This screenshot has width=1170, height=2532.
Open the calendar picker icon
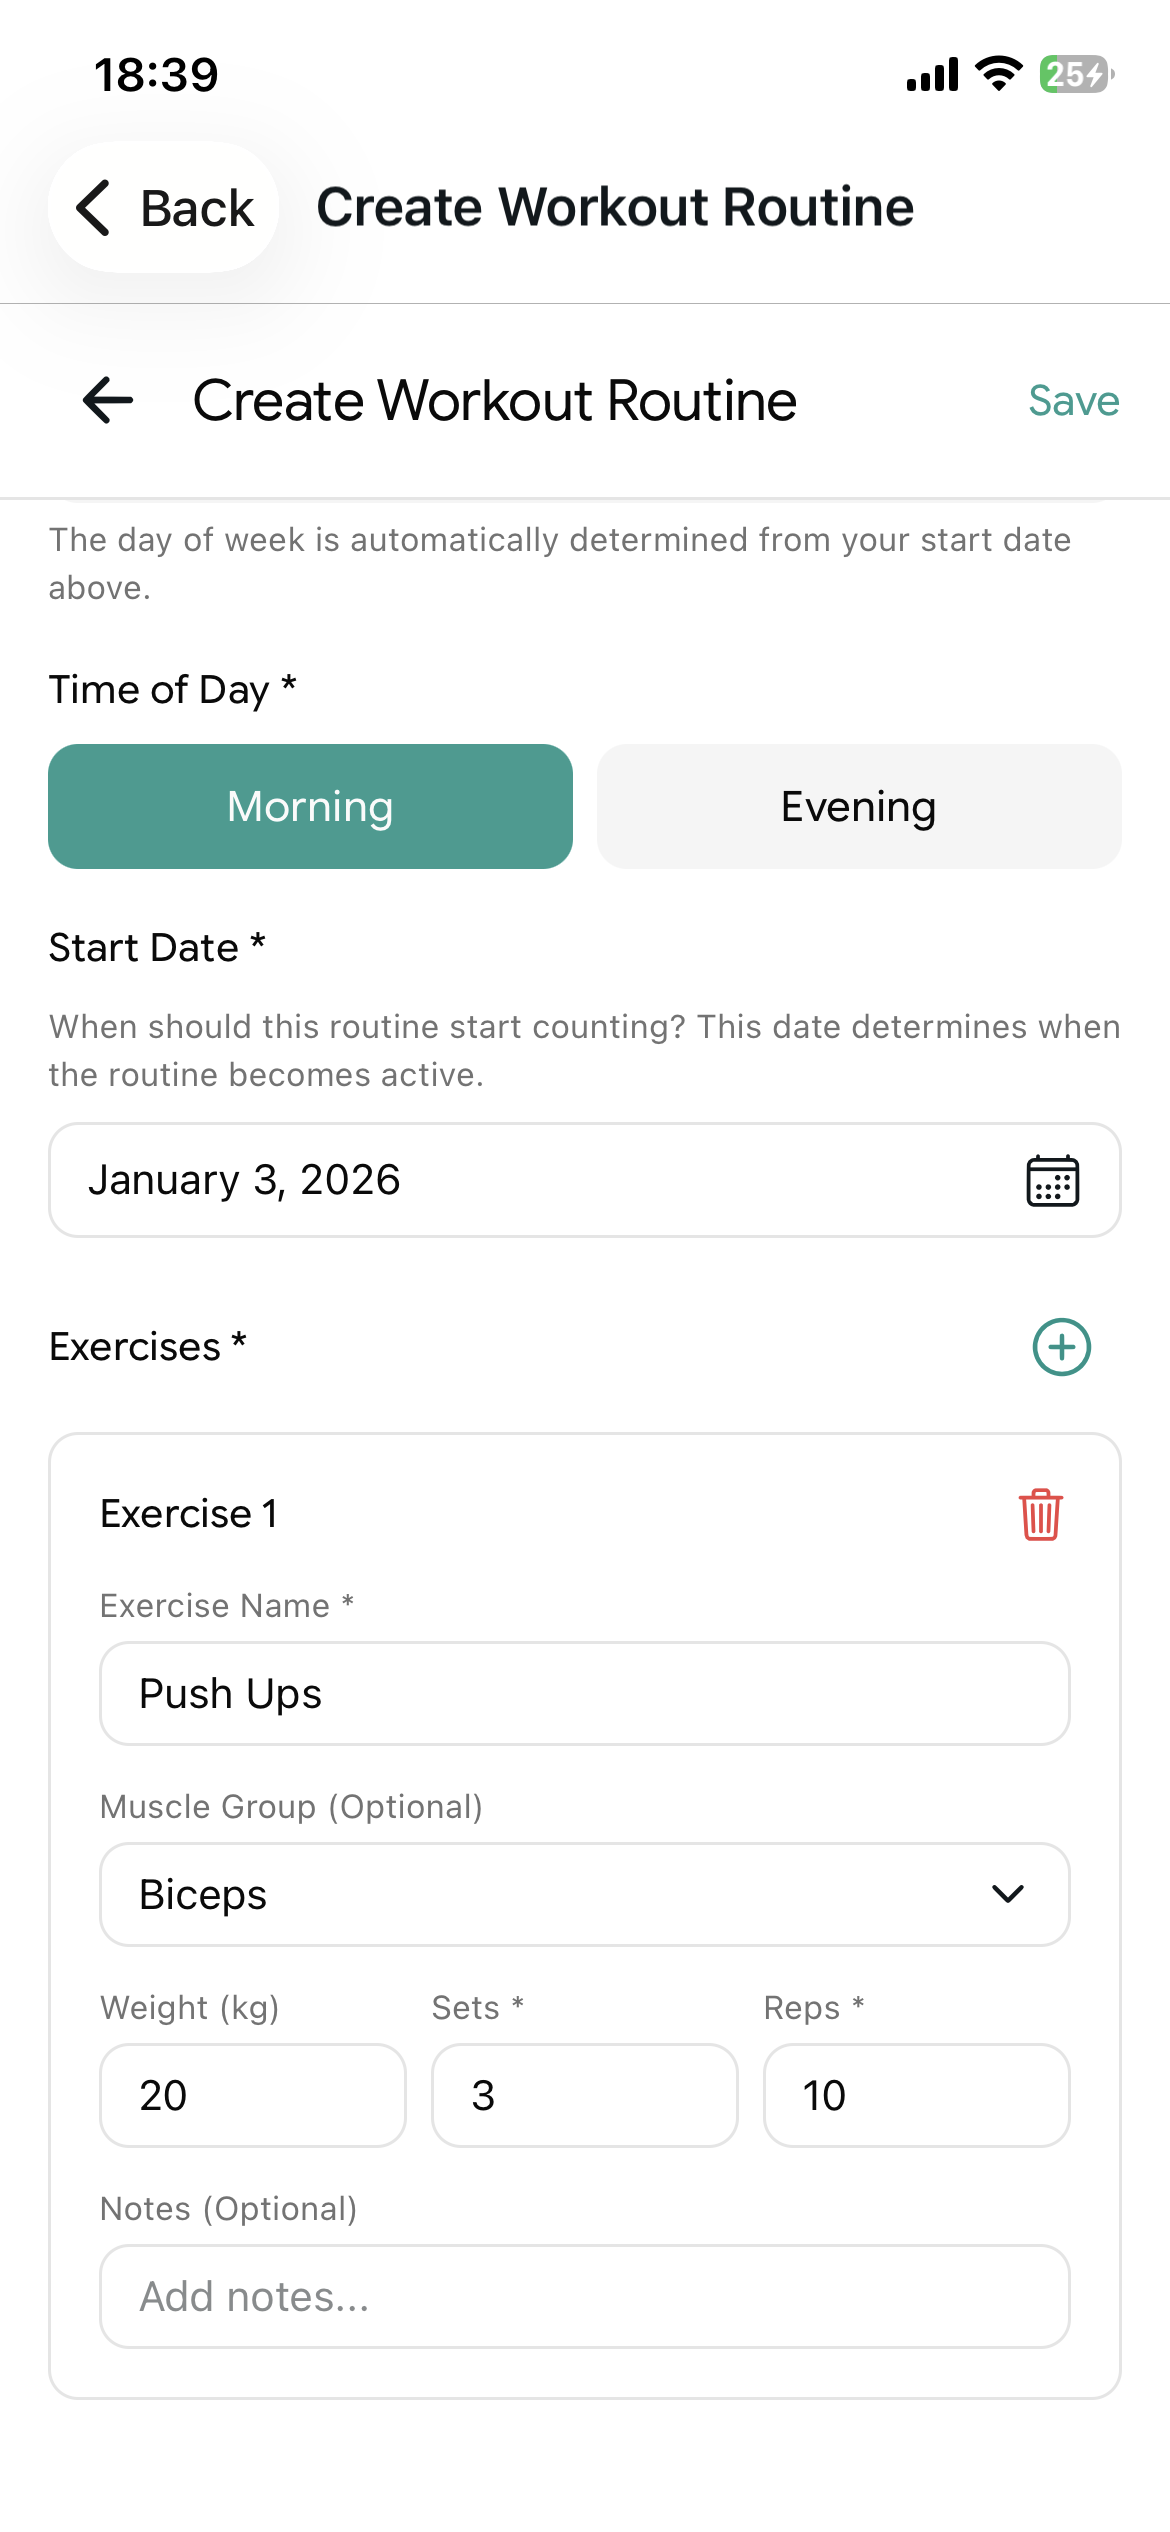1052,1181
